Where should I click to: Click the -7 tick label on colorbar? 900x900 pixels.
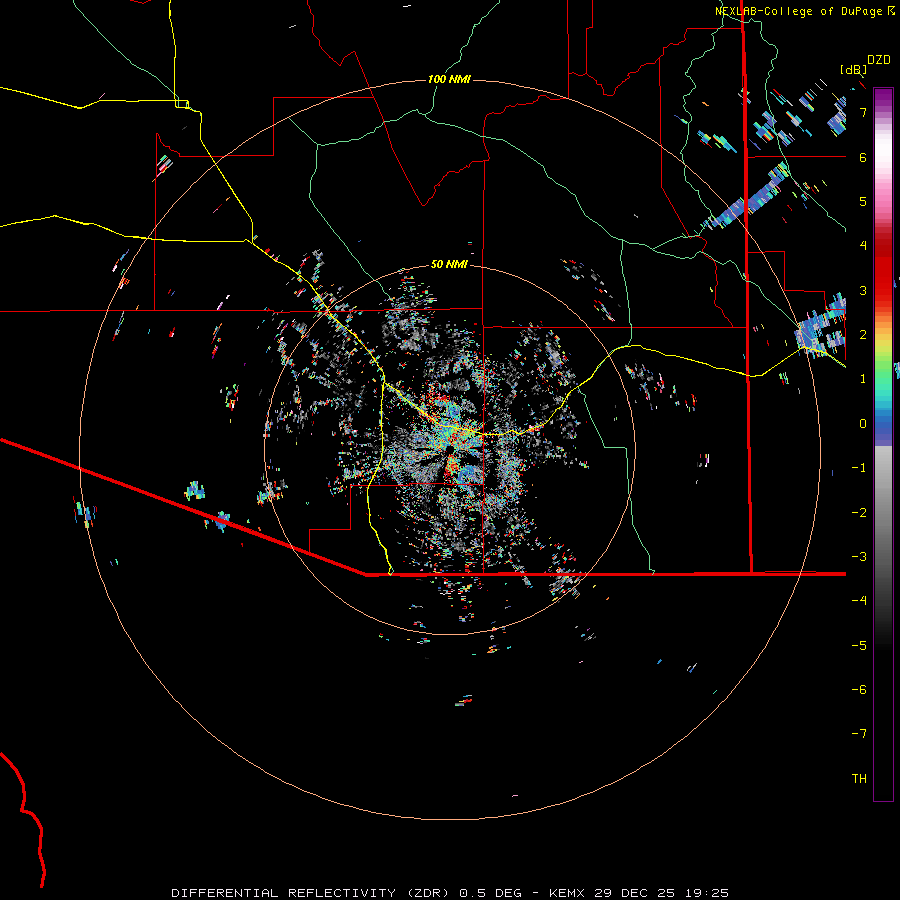pyautogui.click(x=859, y=734)
